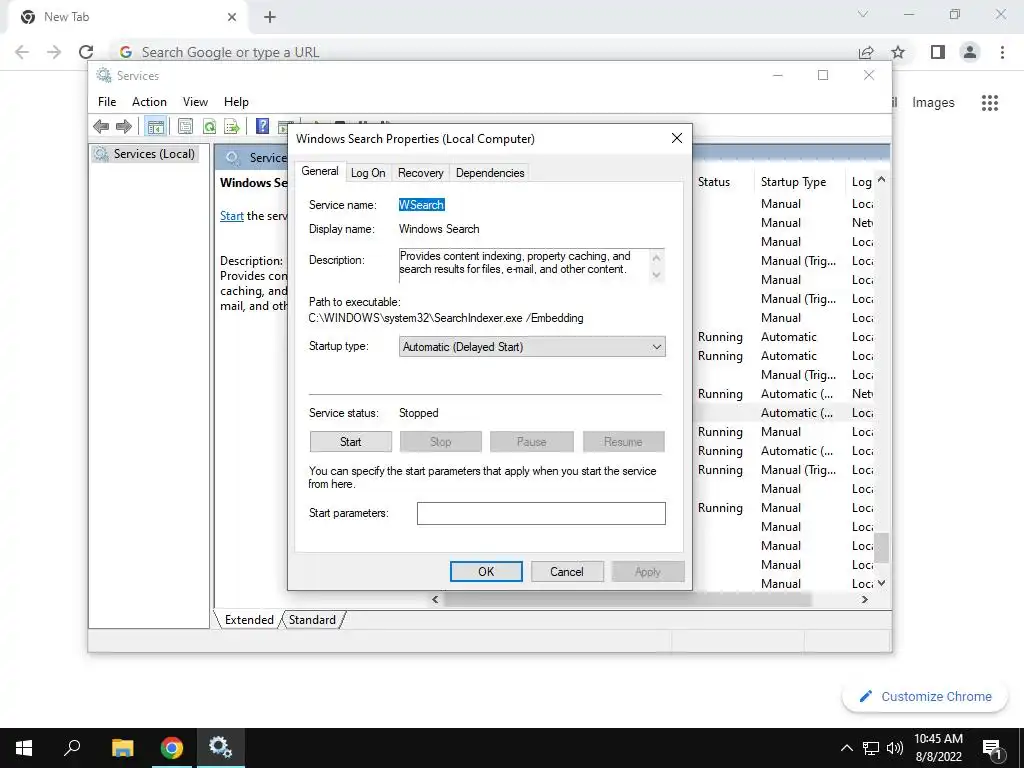Click the Export List toolbar icon
Screen dimensions: 1024x768
coord(232,126)
